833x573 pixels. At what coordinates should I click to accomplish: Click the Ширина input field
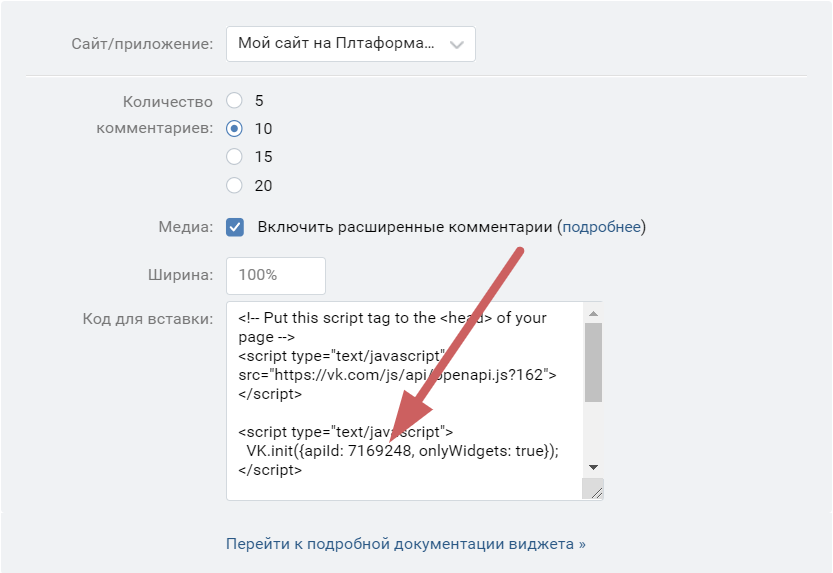pyautogui.click(x=276, y=275)
